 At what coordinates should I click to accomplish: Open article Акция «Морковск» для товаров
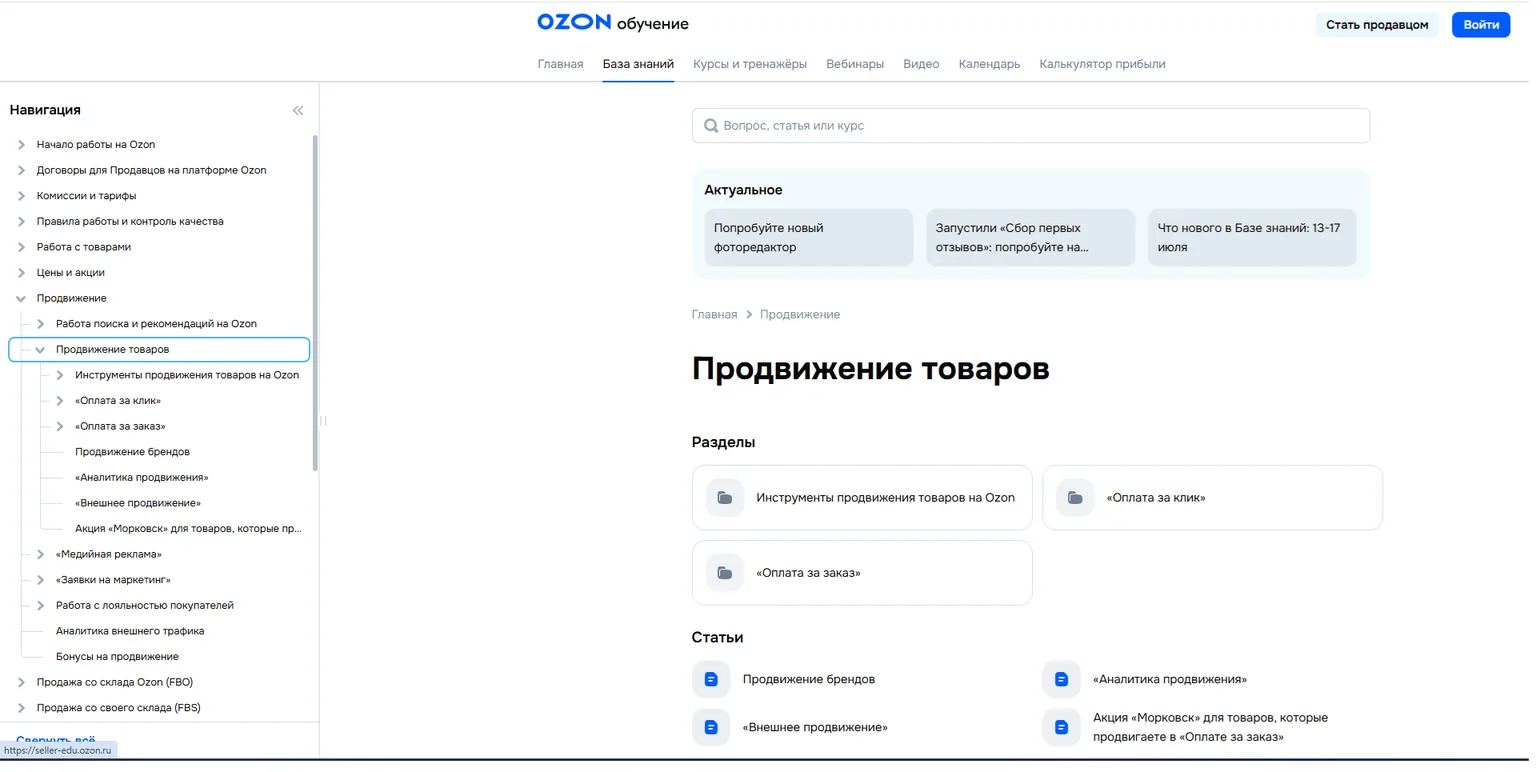pos(1210,727)
